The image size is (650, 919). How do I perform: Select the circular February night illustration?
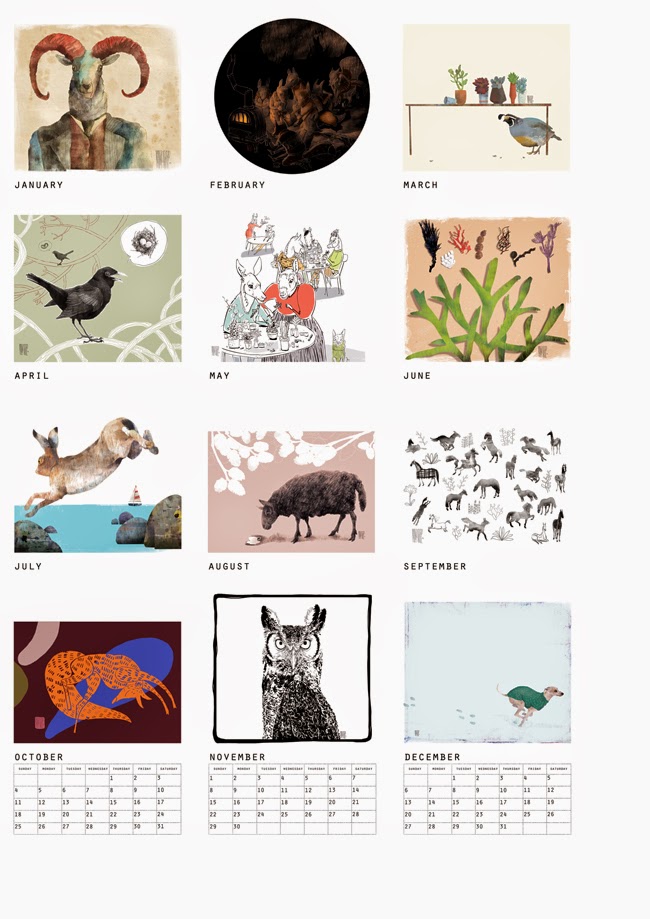[292, 96]
